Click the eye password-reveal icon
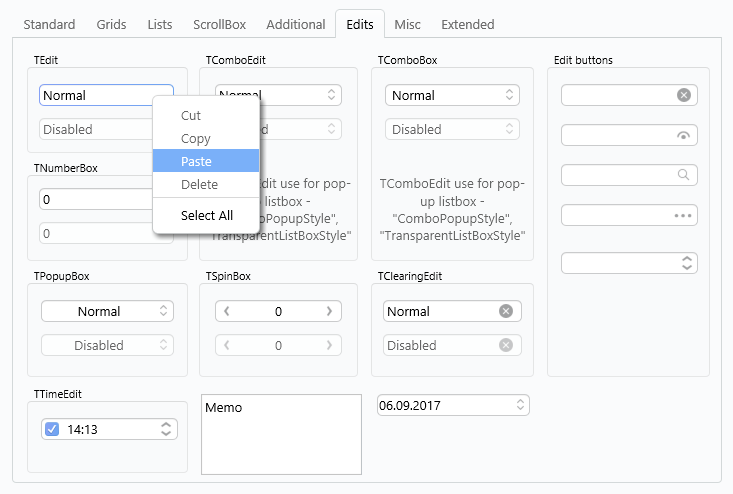The image size is (733, 494). click(683, 136)
